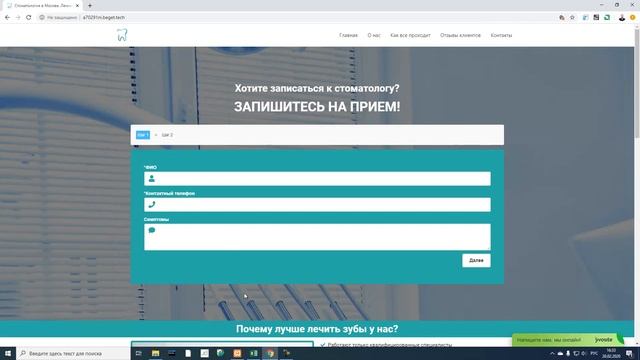
Task: Click the light blue extension icon
Action: pyautogui.click(x=585, y=18)
